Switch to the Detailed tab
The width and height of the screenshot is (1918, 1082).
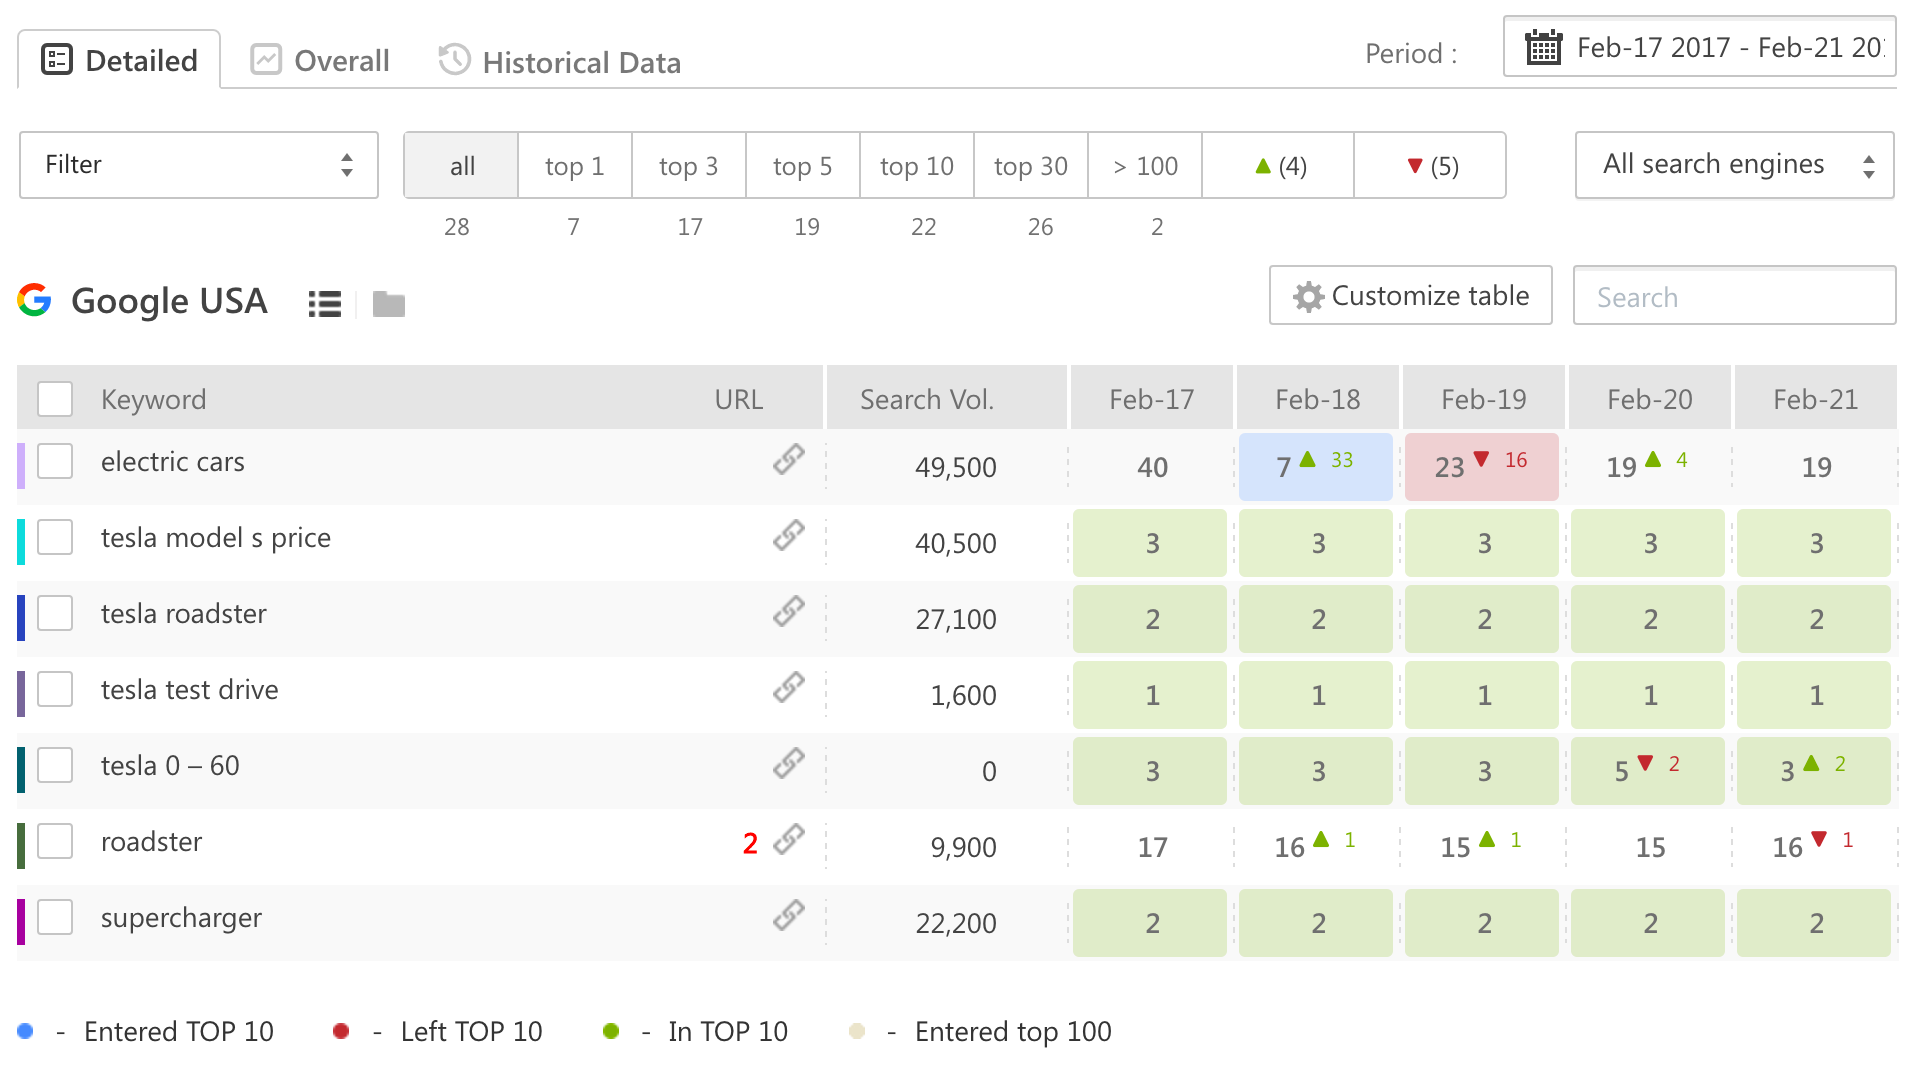pos(119,60)
